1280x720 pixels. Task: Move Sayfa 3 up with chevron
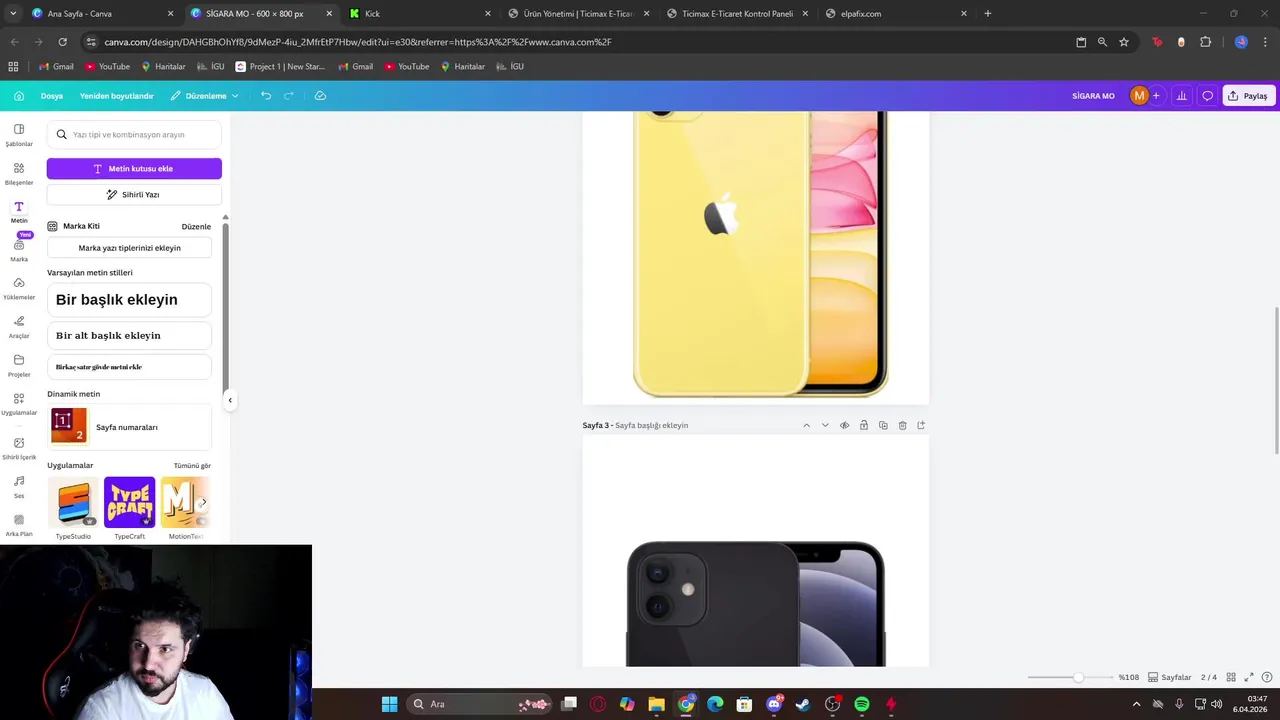[x=806, y=425]
